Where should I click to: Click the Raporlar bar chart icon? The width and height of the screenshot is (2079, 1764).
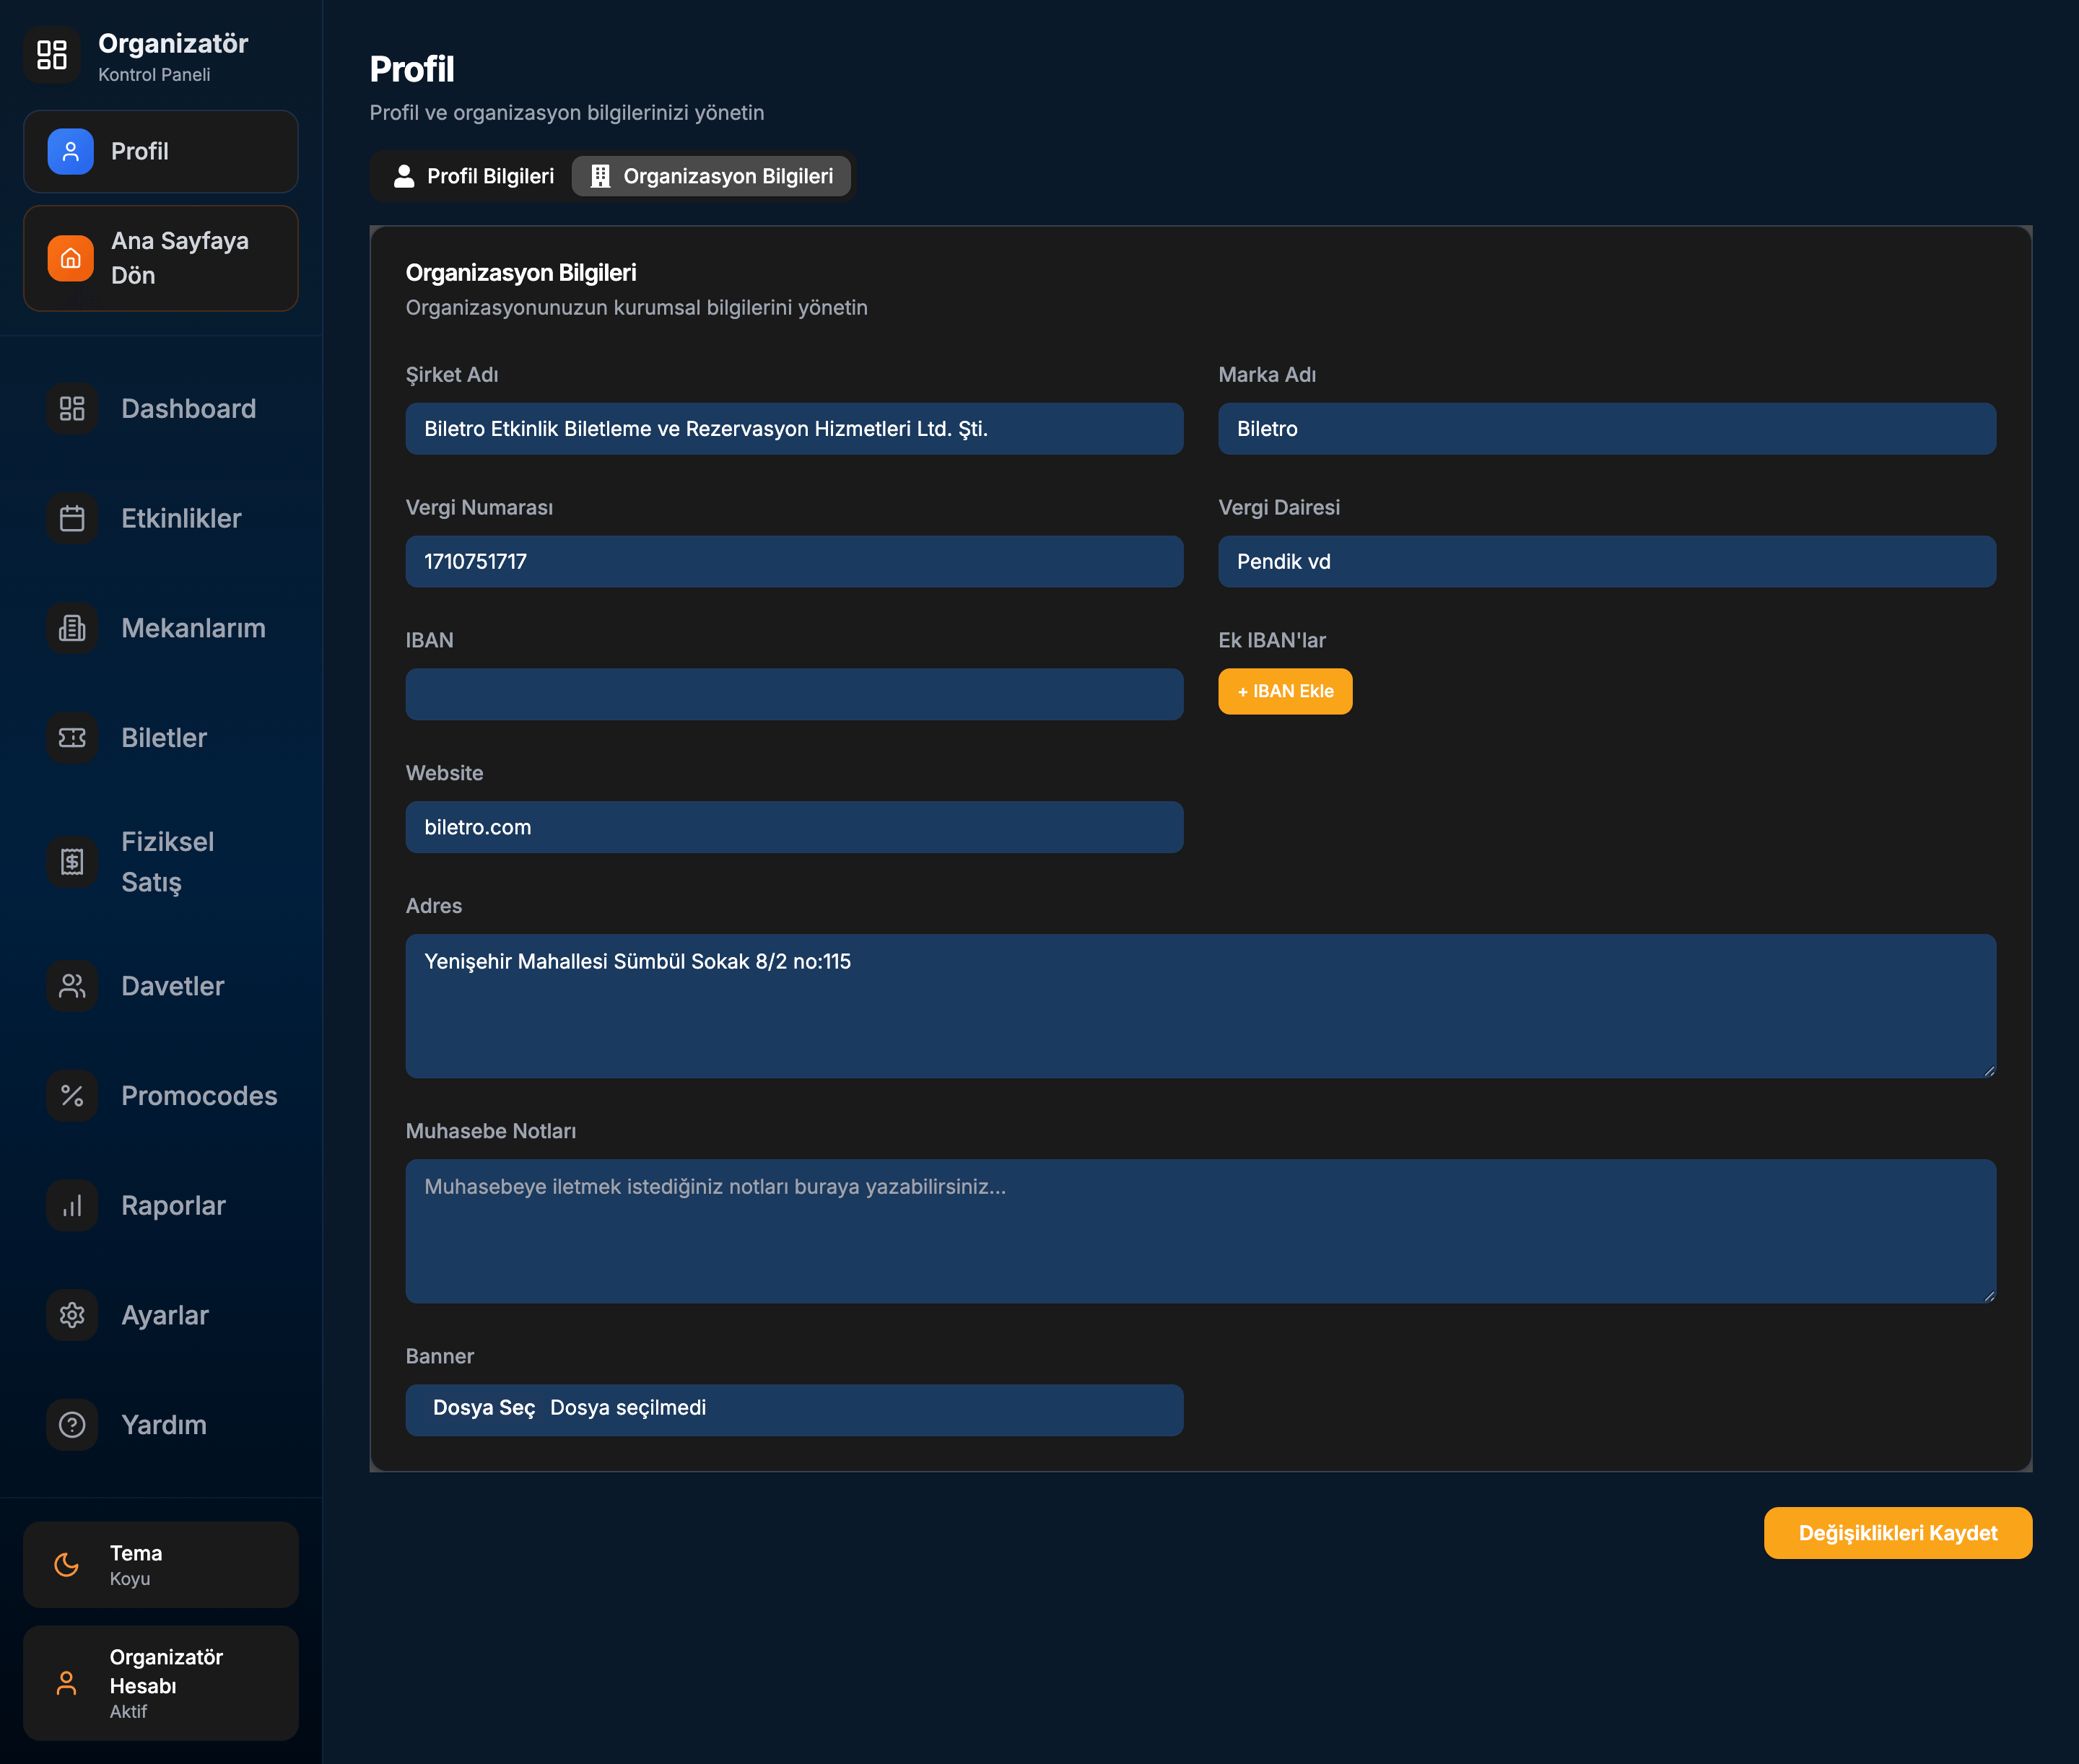point(72,1205)
